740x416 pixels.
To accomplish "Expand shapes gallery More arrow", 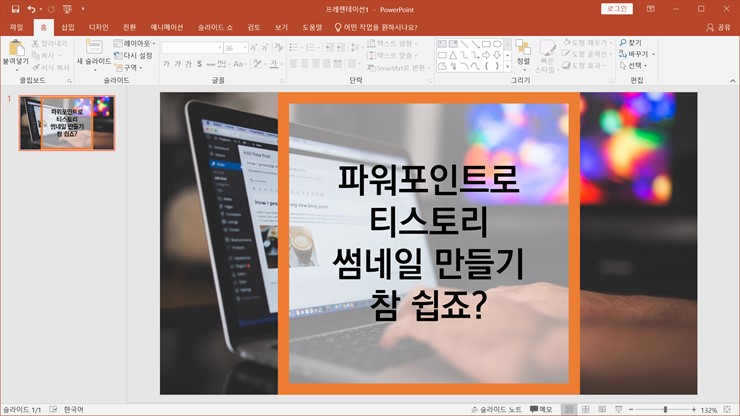I will [507, 67].
